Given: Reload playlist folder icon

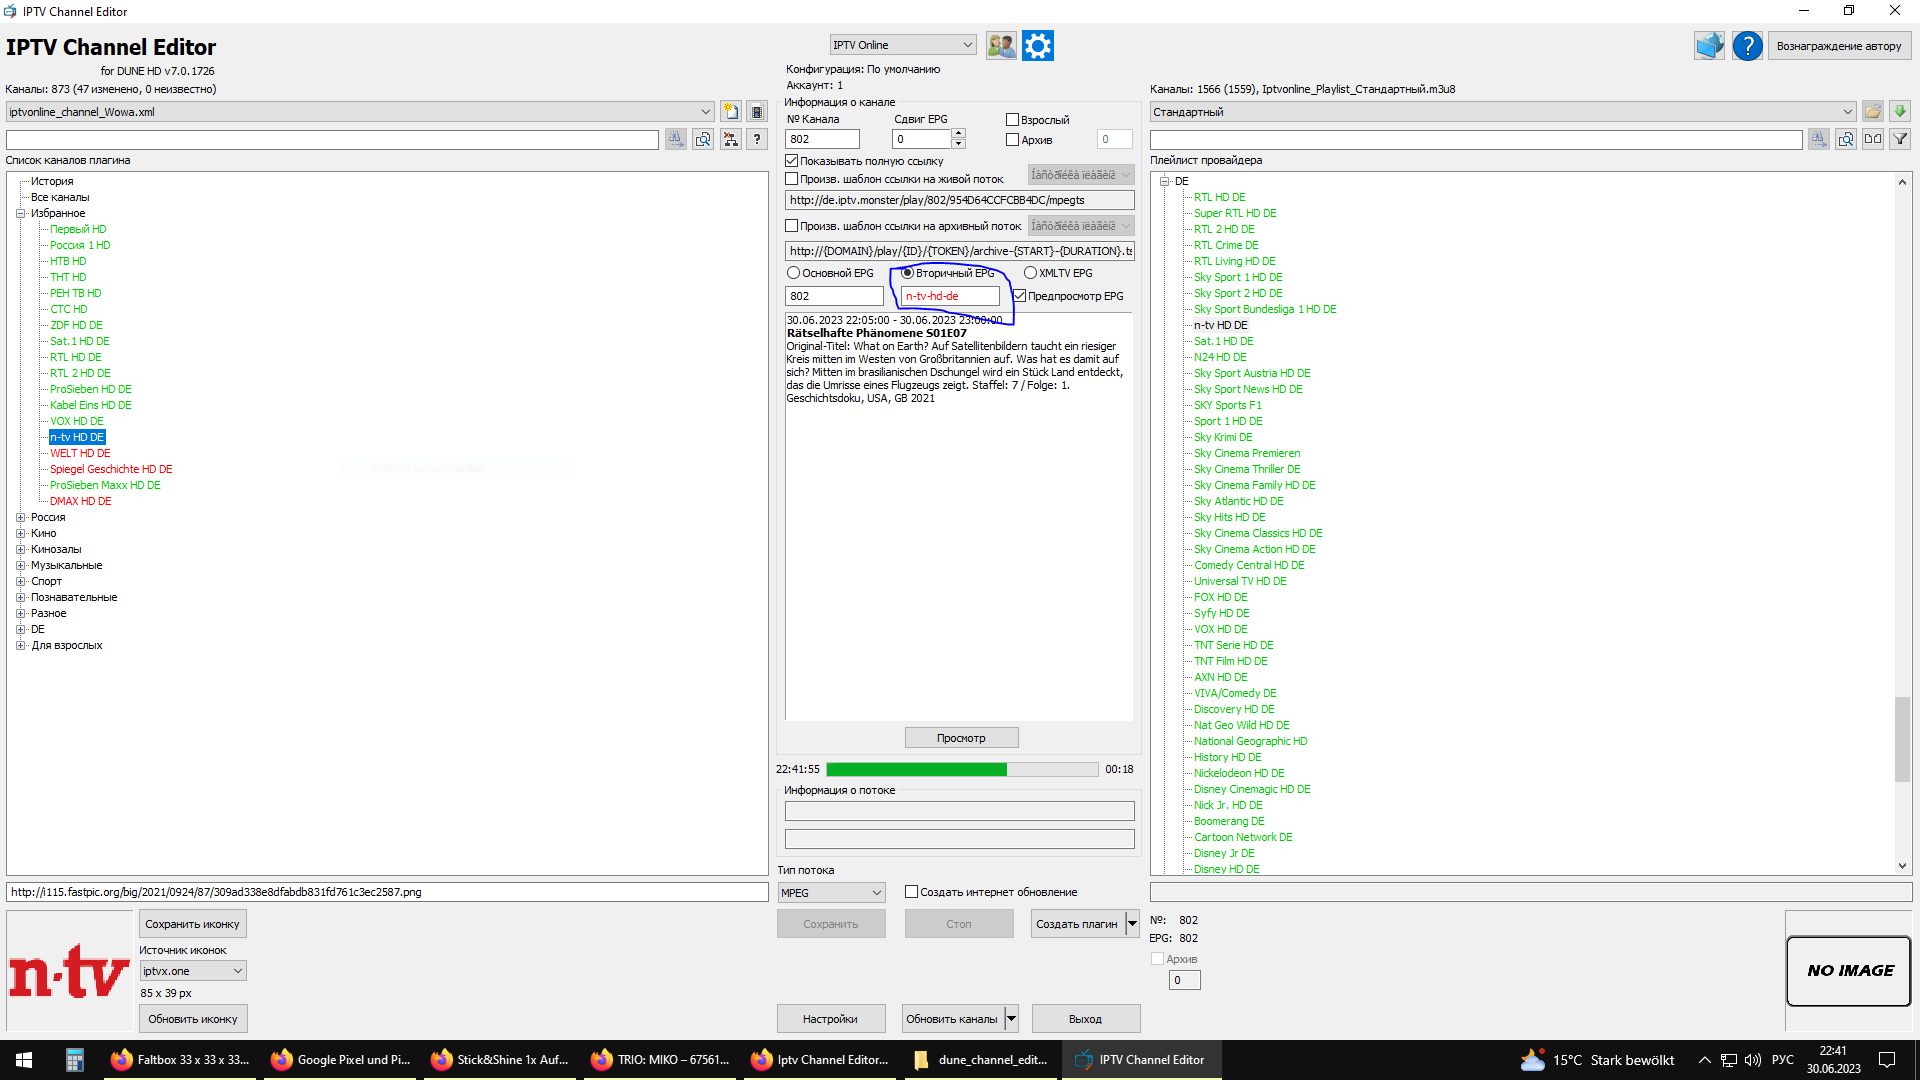Looking at the screenshot, I should (1873, 112).
